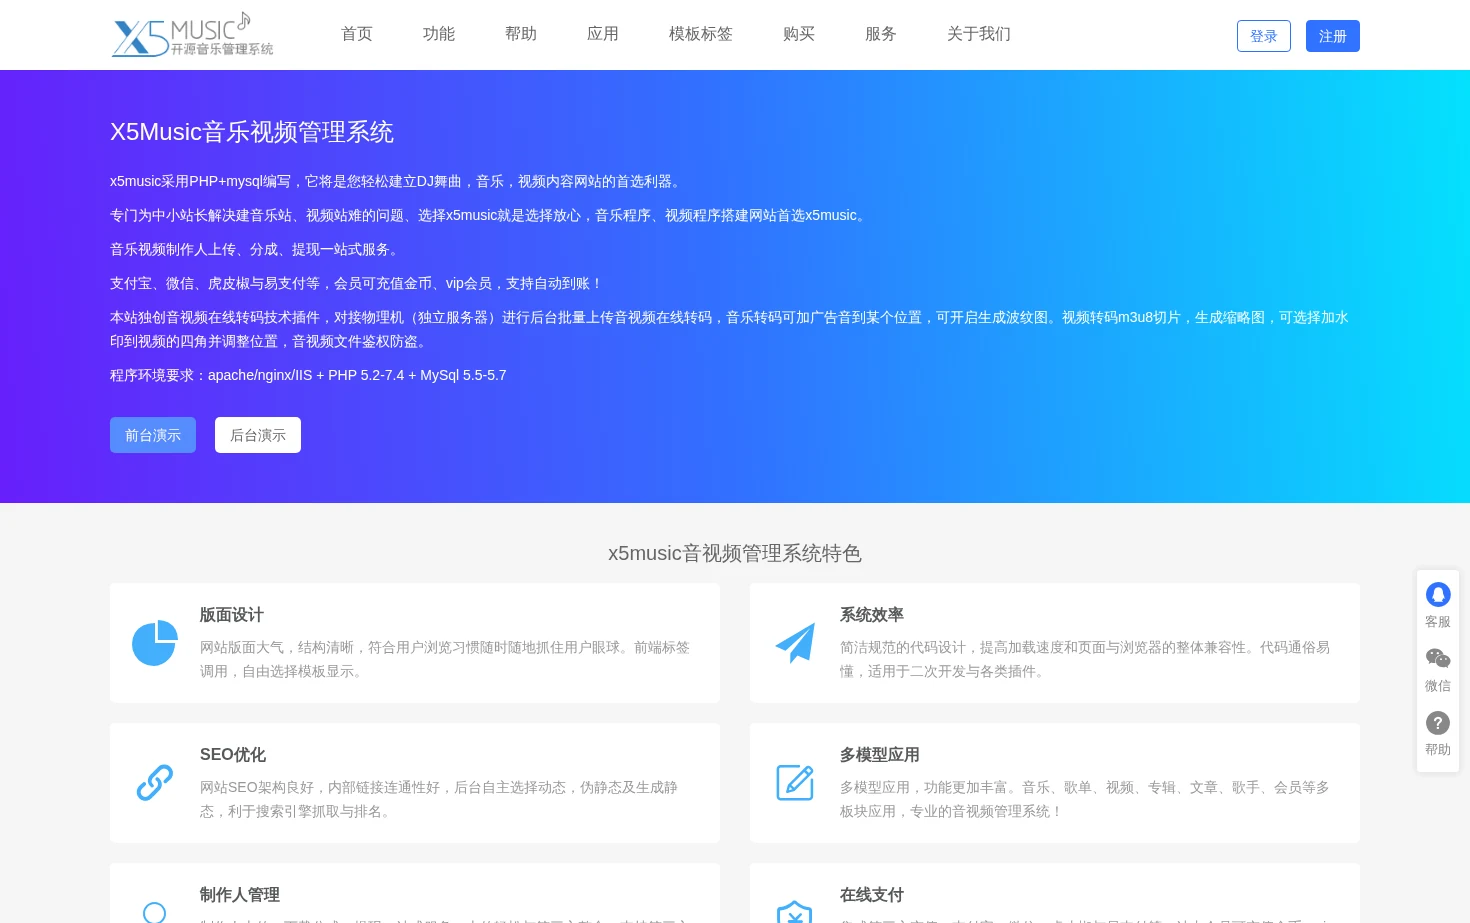This screenshot has width=1470, height=923.
Task: Click the 版面设计 pie chart icon
Action: (155, 643)
